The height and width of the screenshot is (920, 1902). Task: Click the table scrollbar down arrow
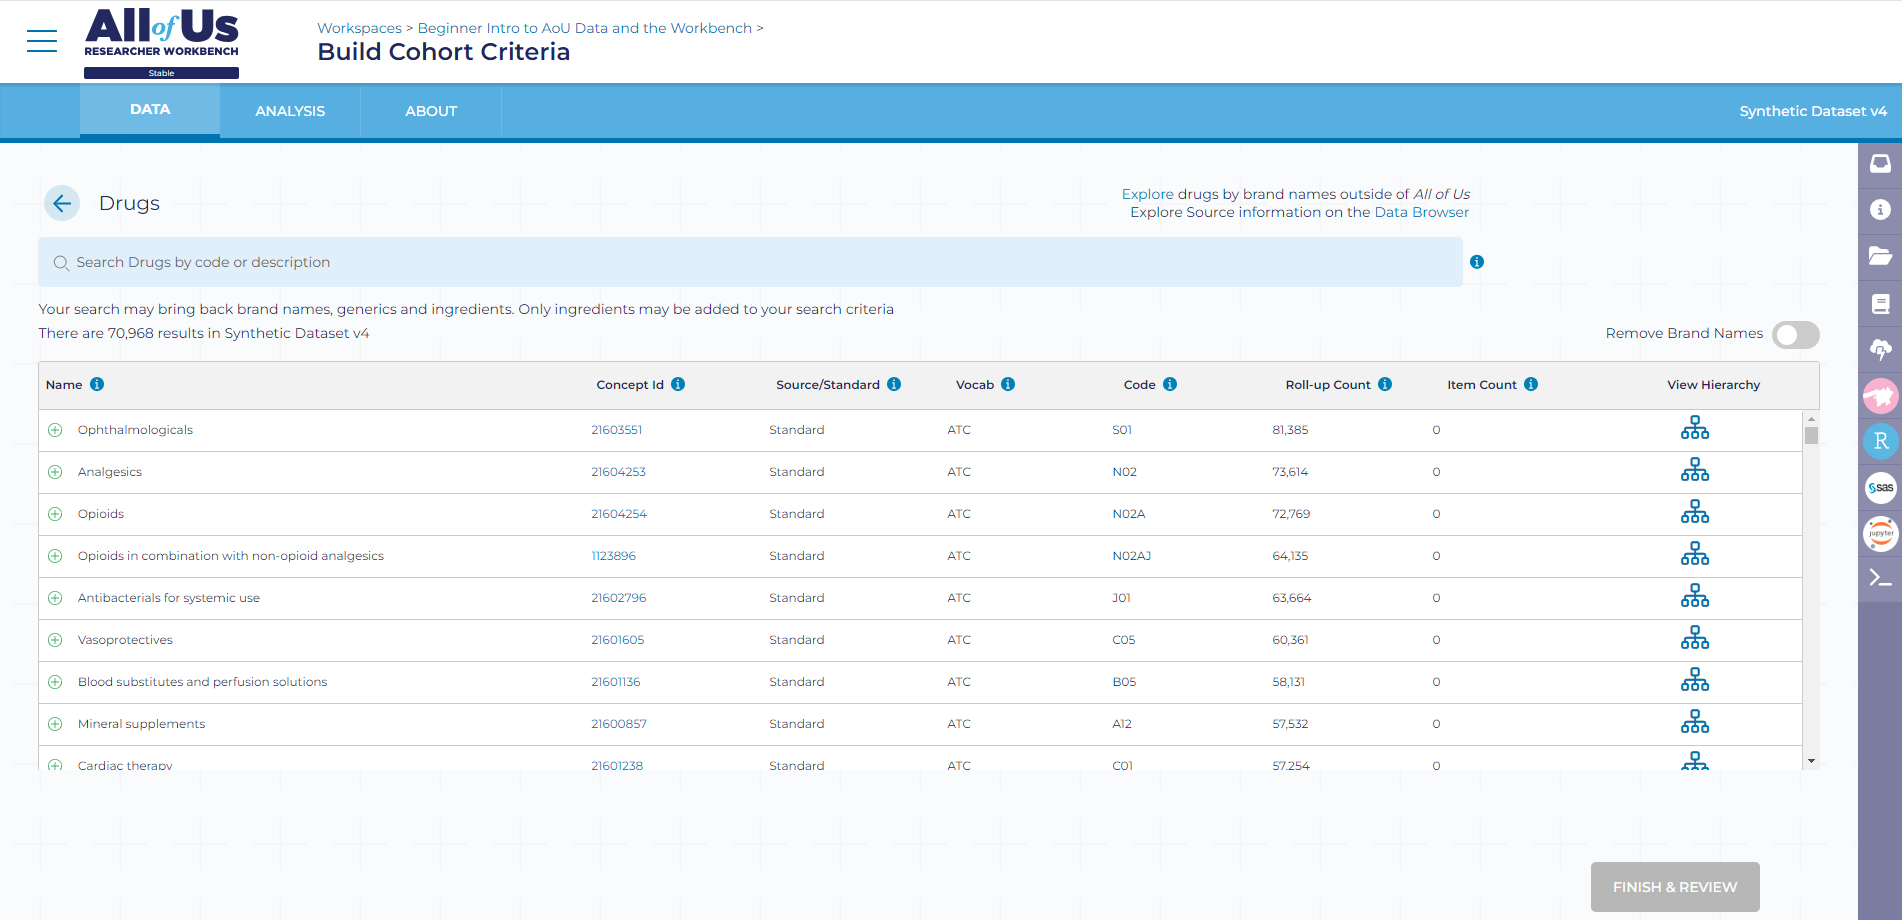tap(1811, 761)
